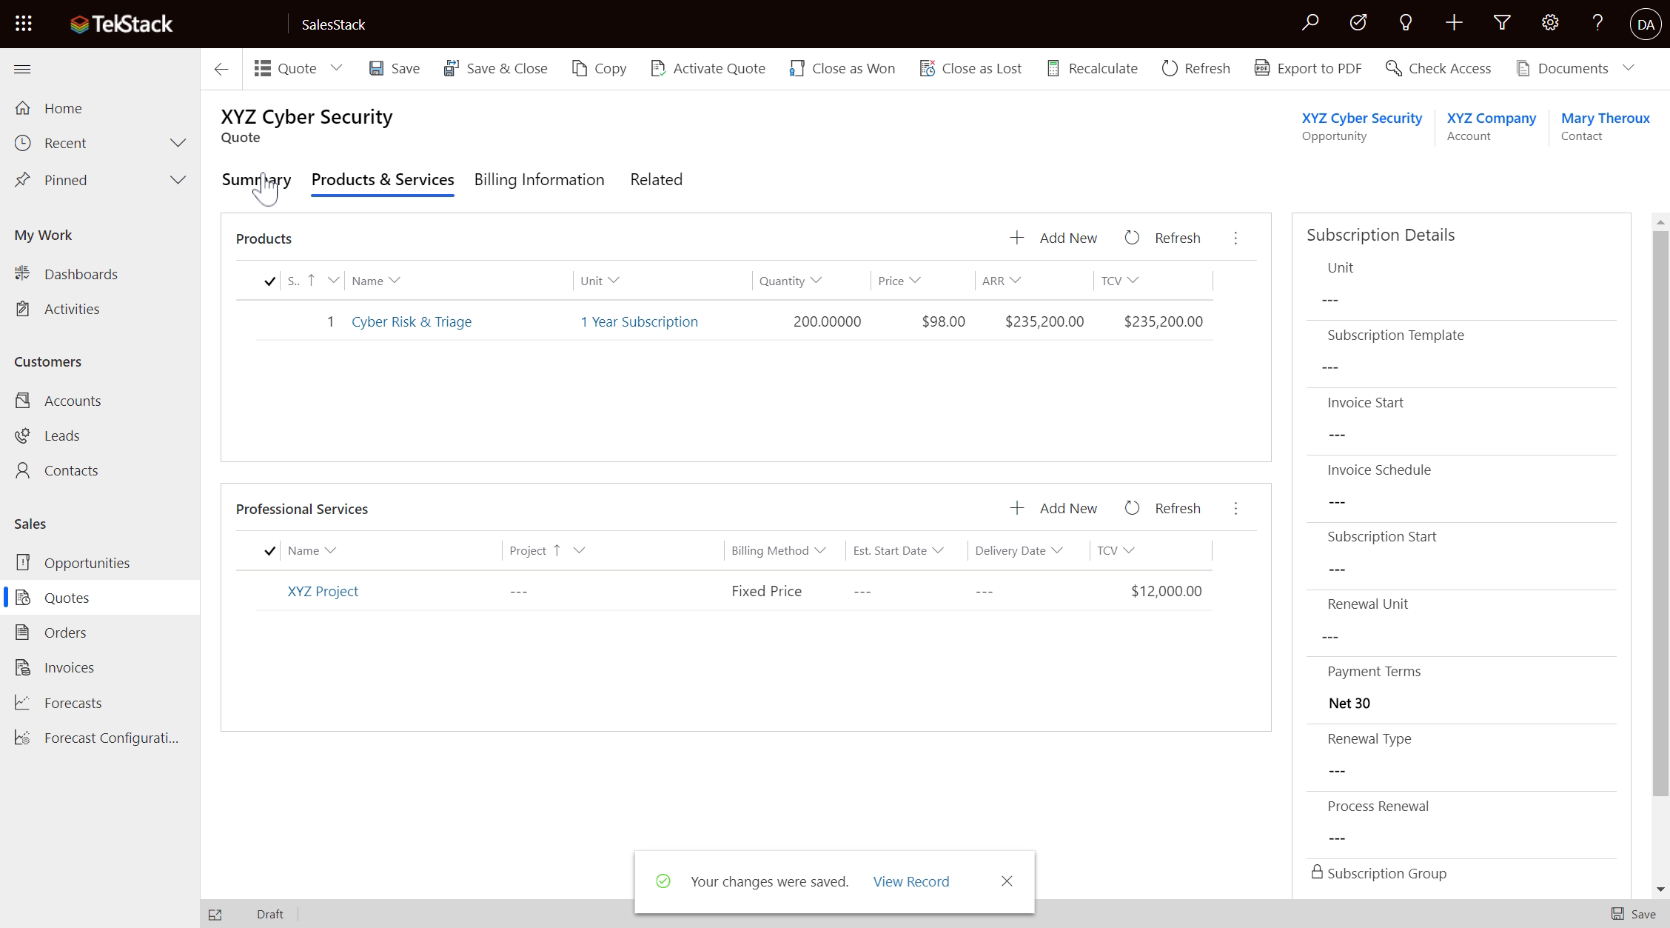Open the advanced filter funnel icon
Screen dimensions: 1670x928
tap(1502, 23)
